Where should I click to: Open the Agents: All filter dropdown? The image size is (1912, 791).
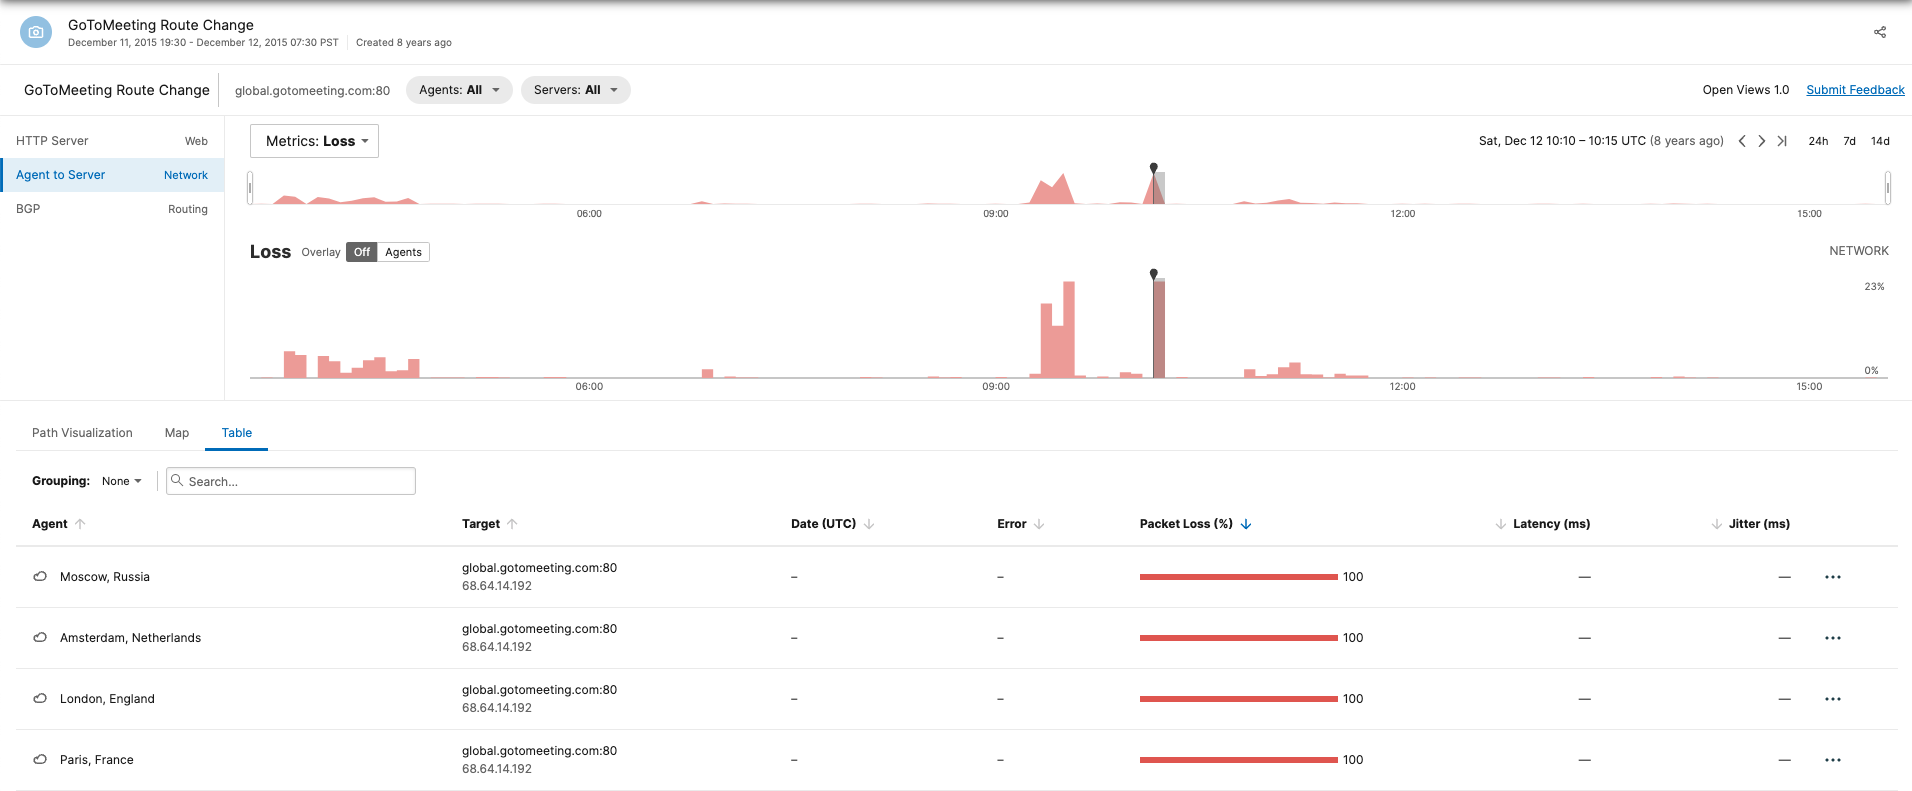tap(459, 90)
